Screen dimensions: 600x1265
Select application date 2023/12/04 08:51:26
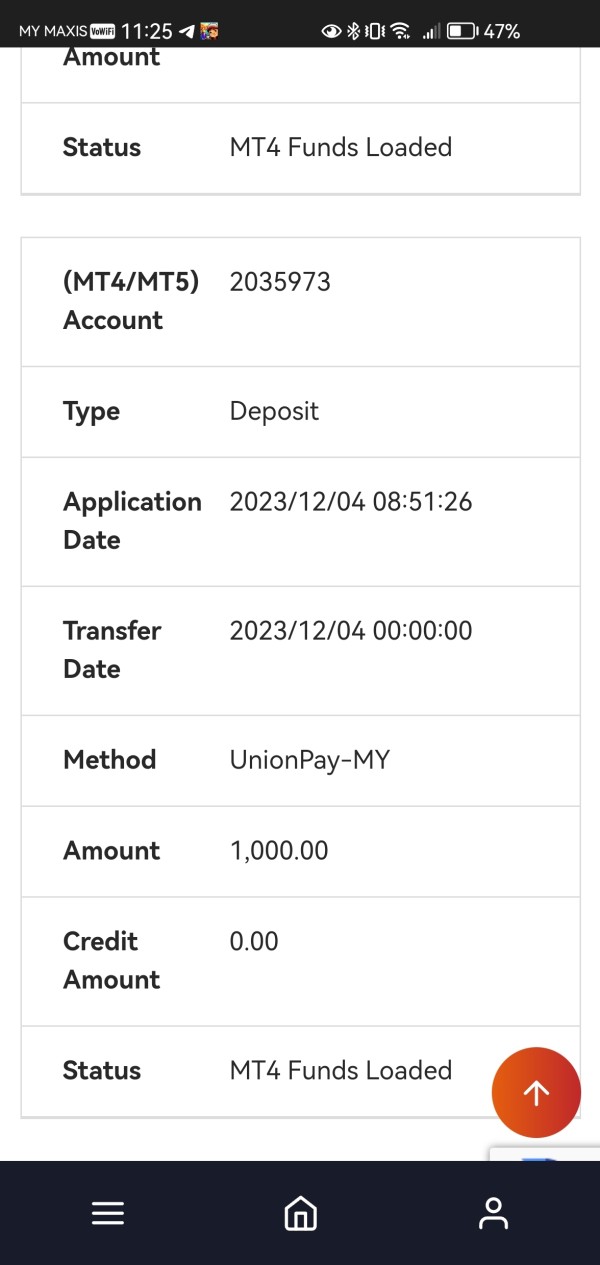click(x=350, y=501)
